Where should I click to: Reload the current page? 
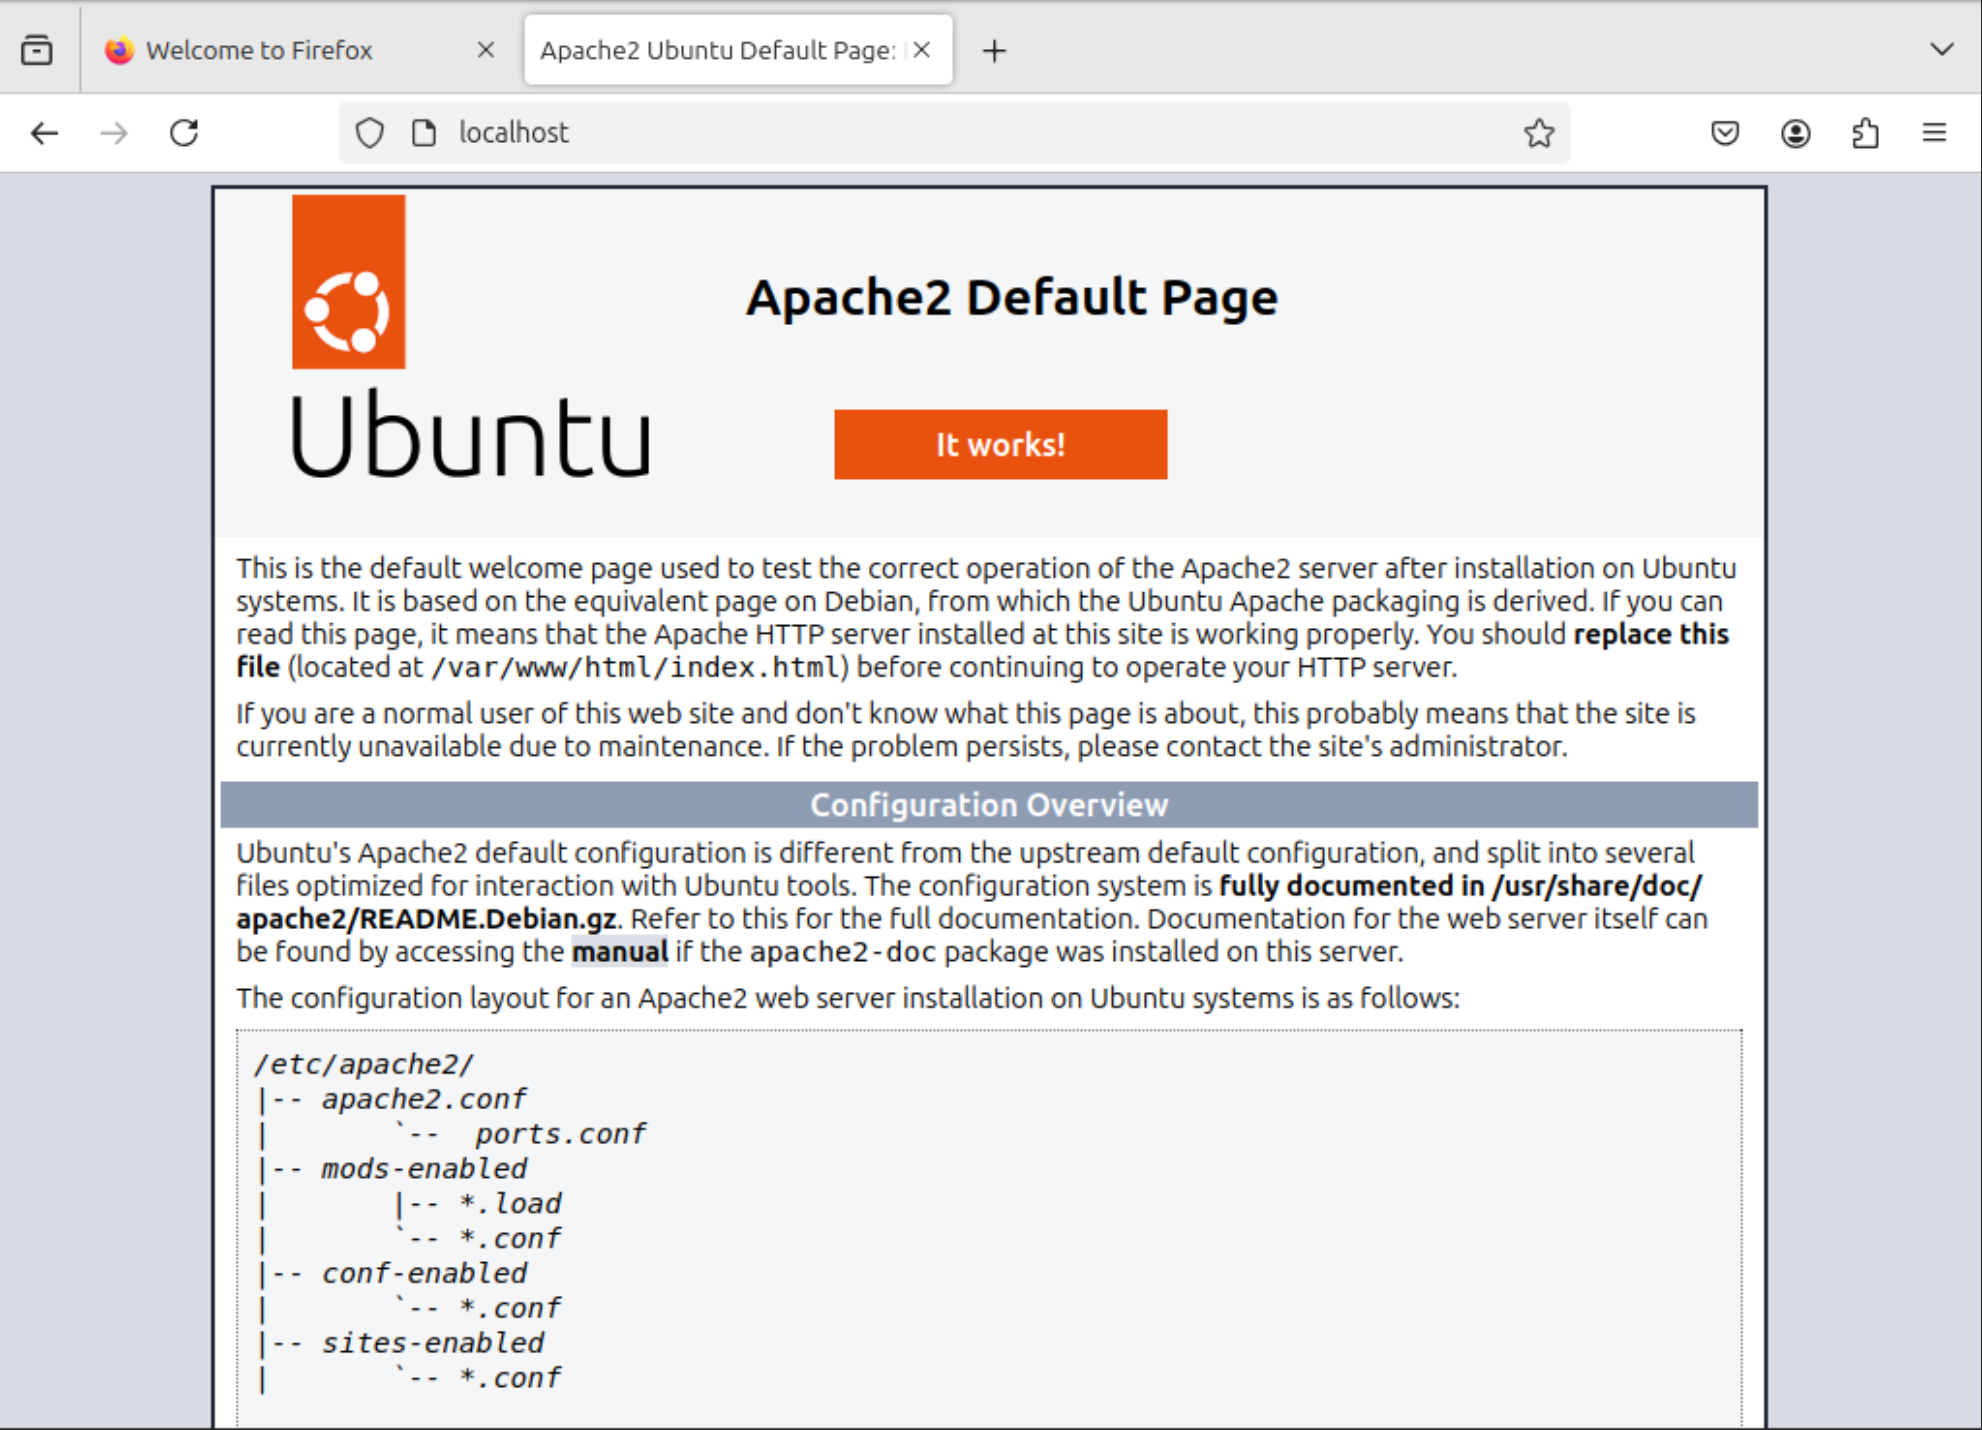(184, 132)
